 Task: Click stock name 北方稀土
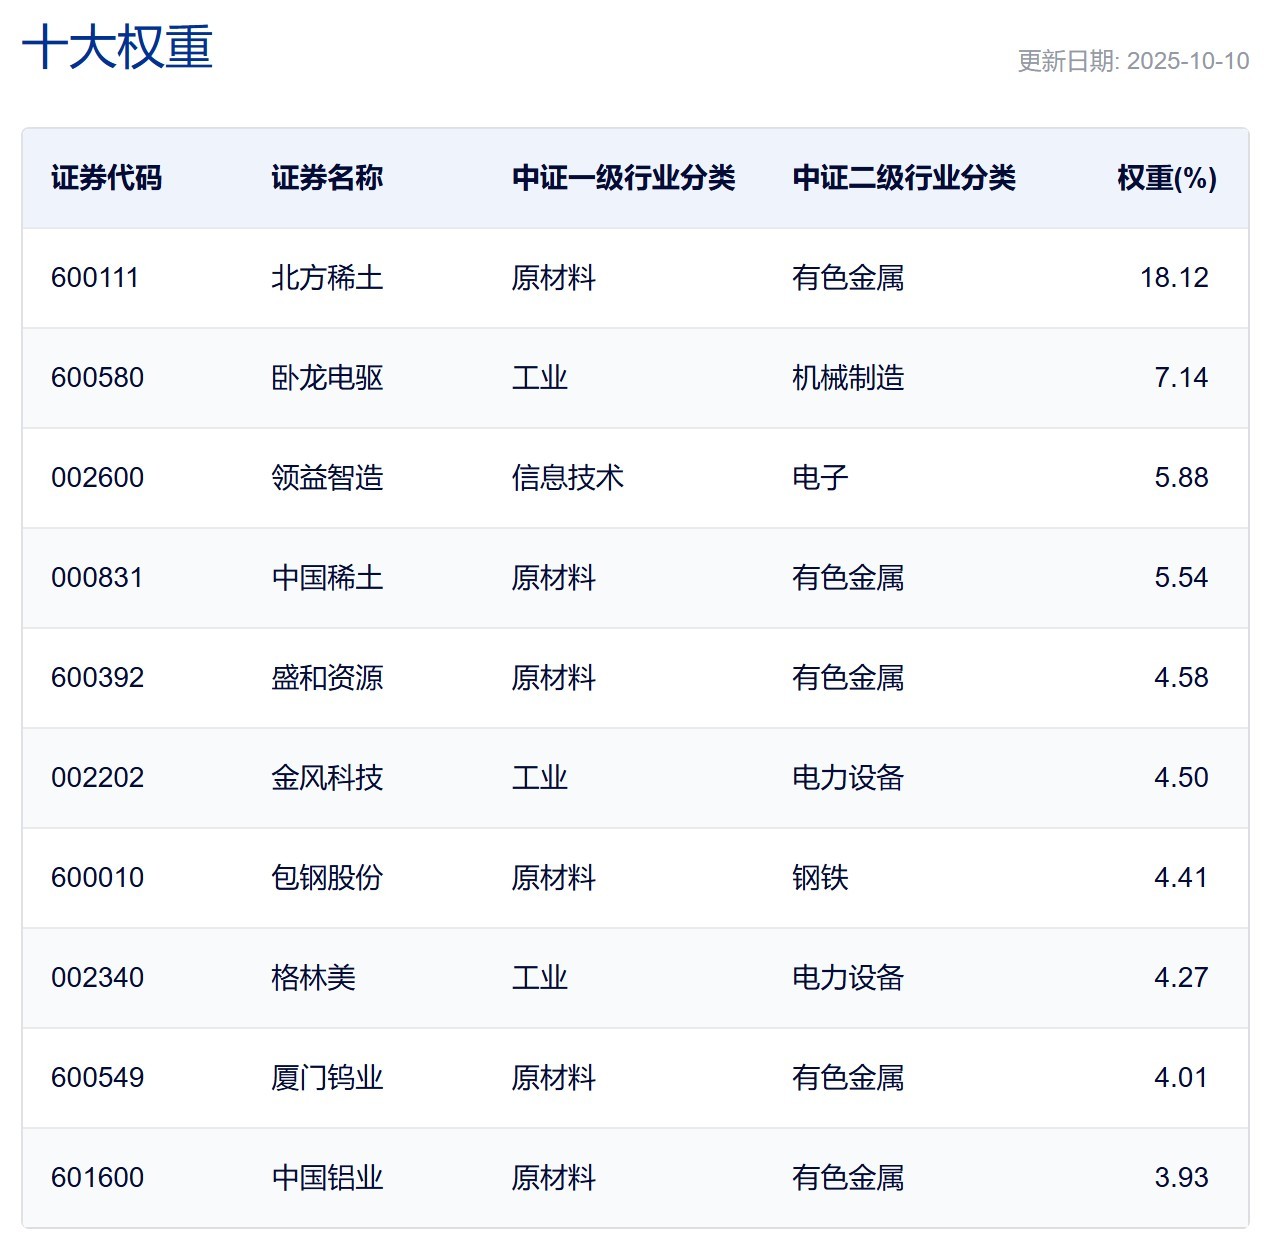pyautogui.click(x=327, y=278)
